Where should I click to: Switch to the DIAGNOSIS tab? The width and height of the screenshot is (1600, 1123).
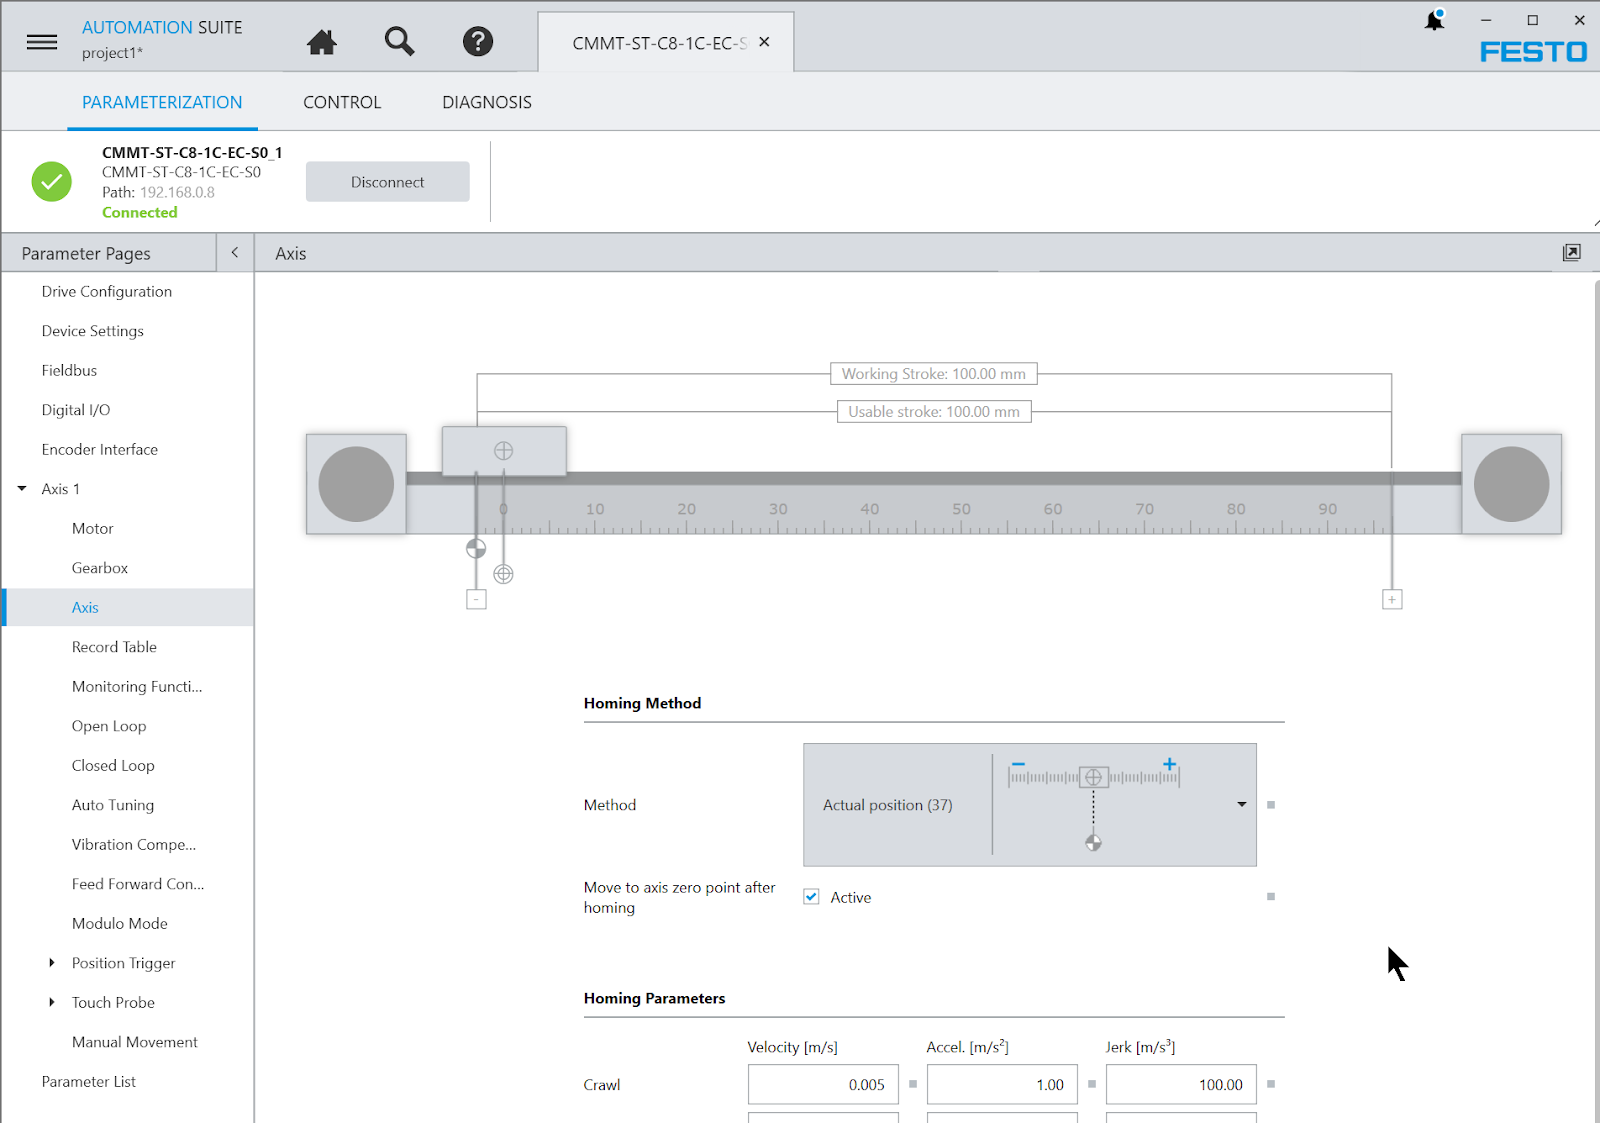pos(487,102)
